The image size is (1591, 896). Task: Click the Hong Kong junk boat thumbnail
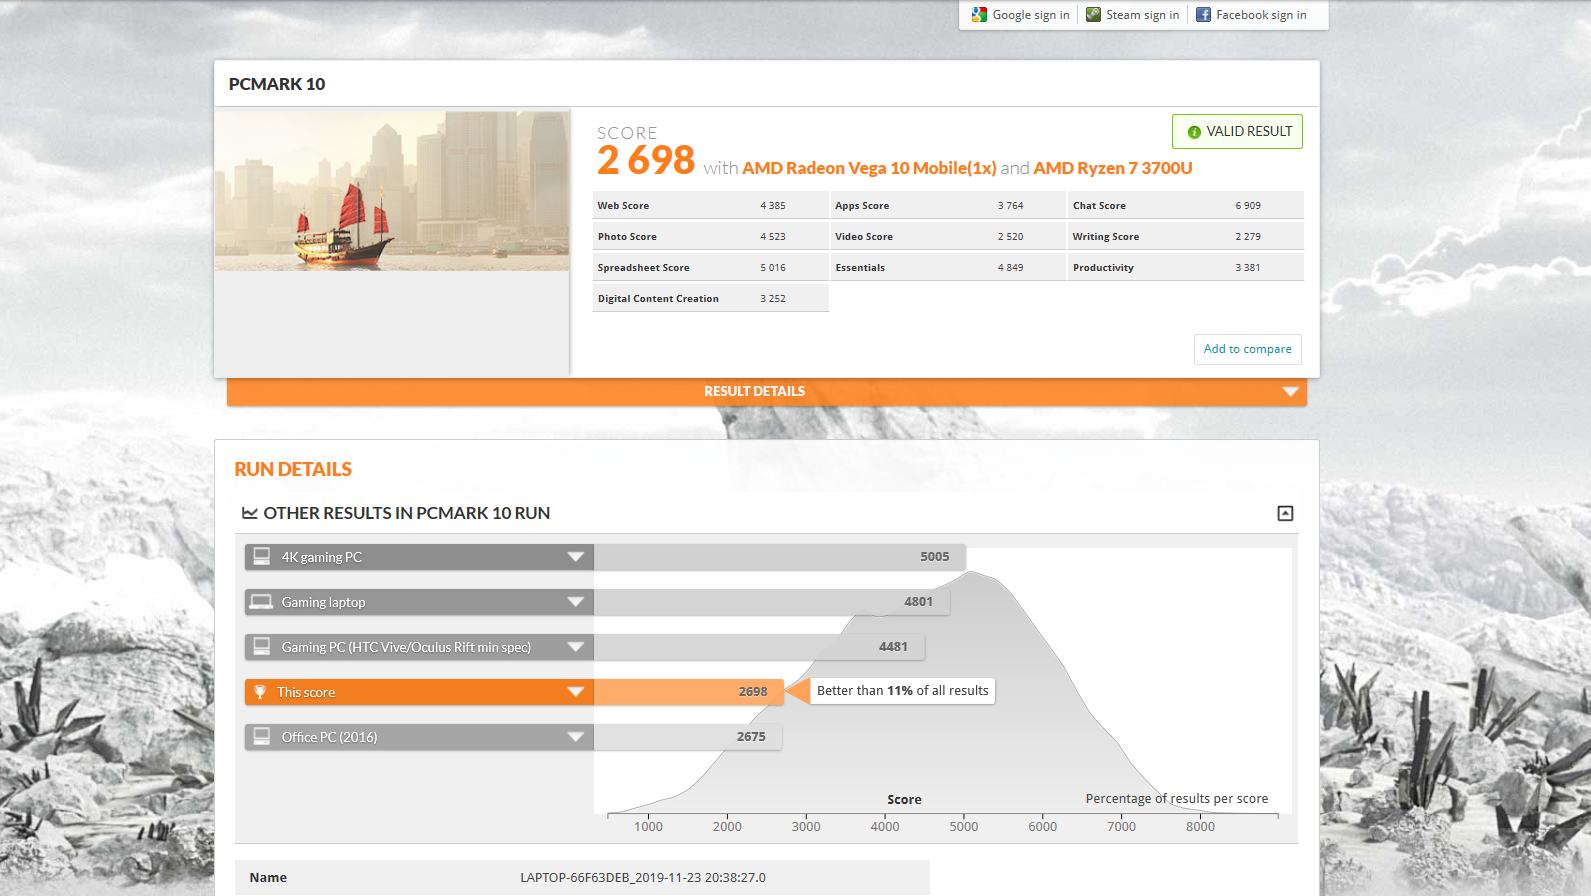tap(392, 191)
